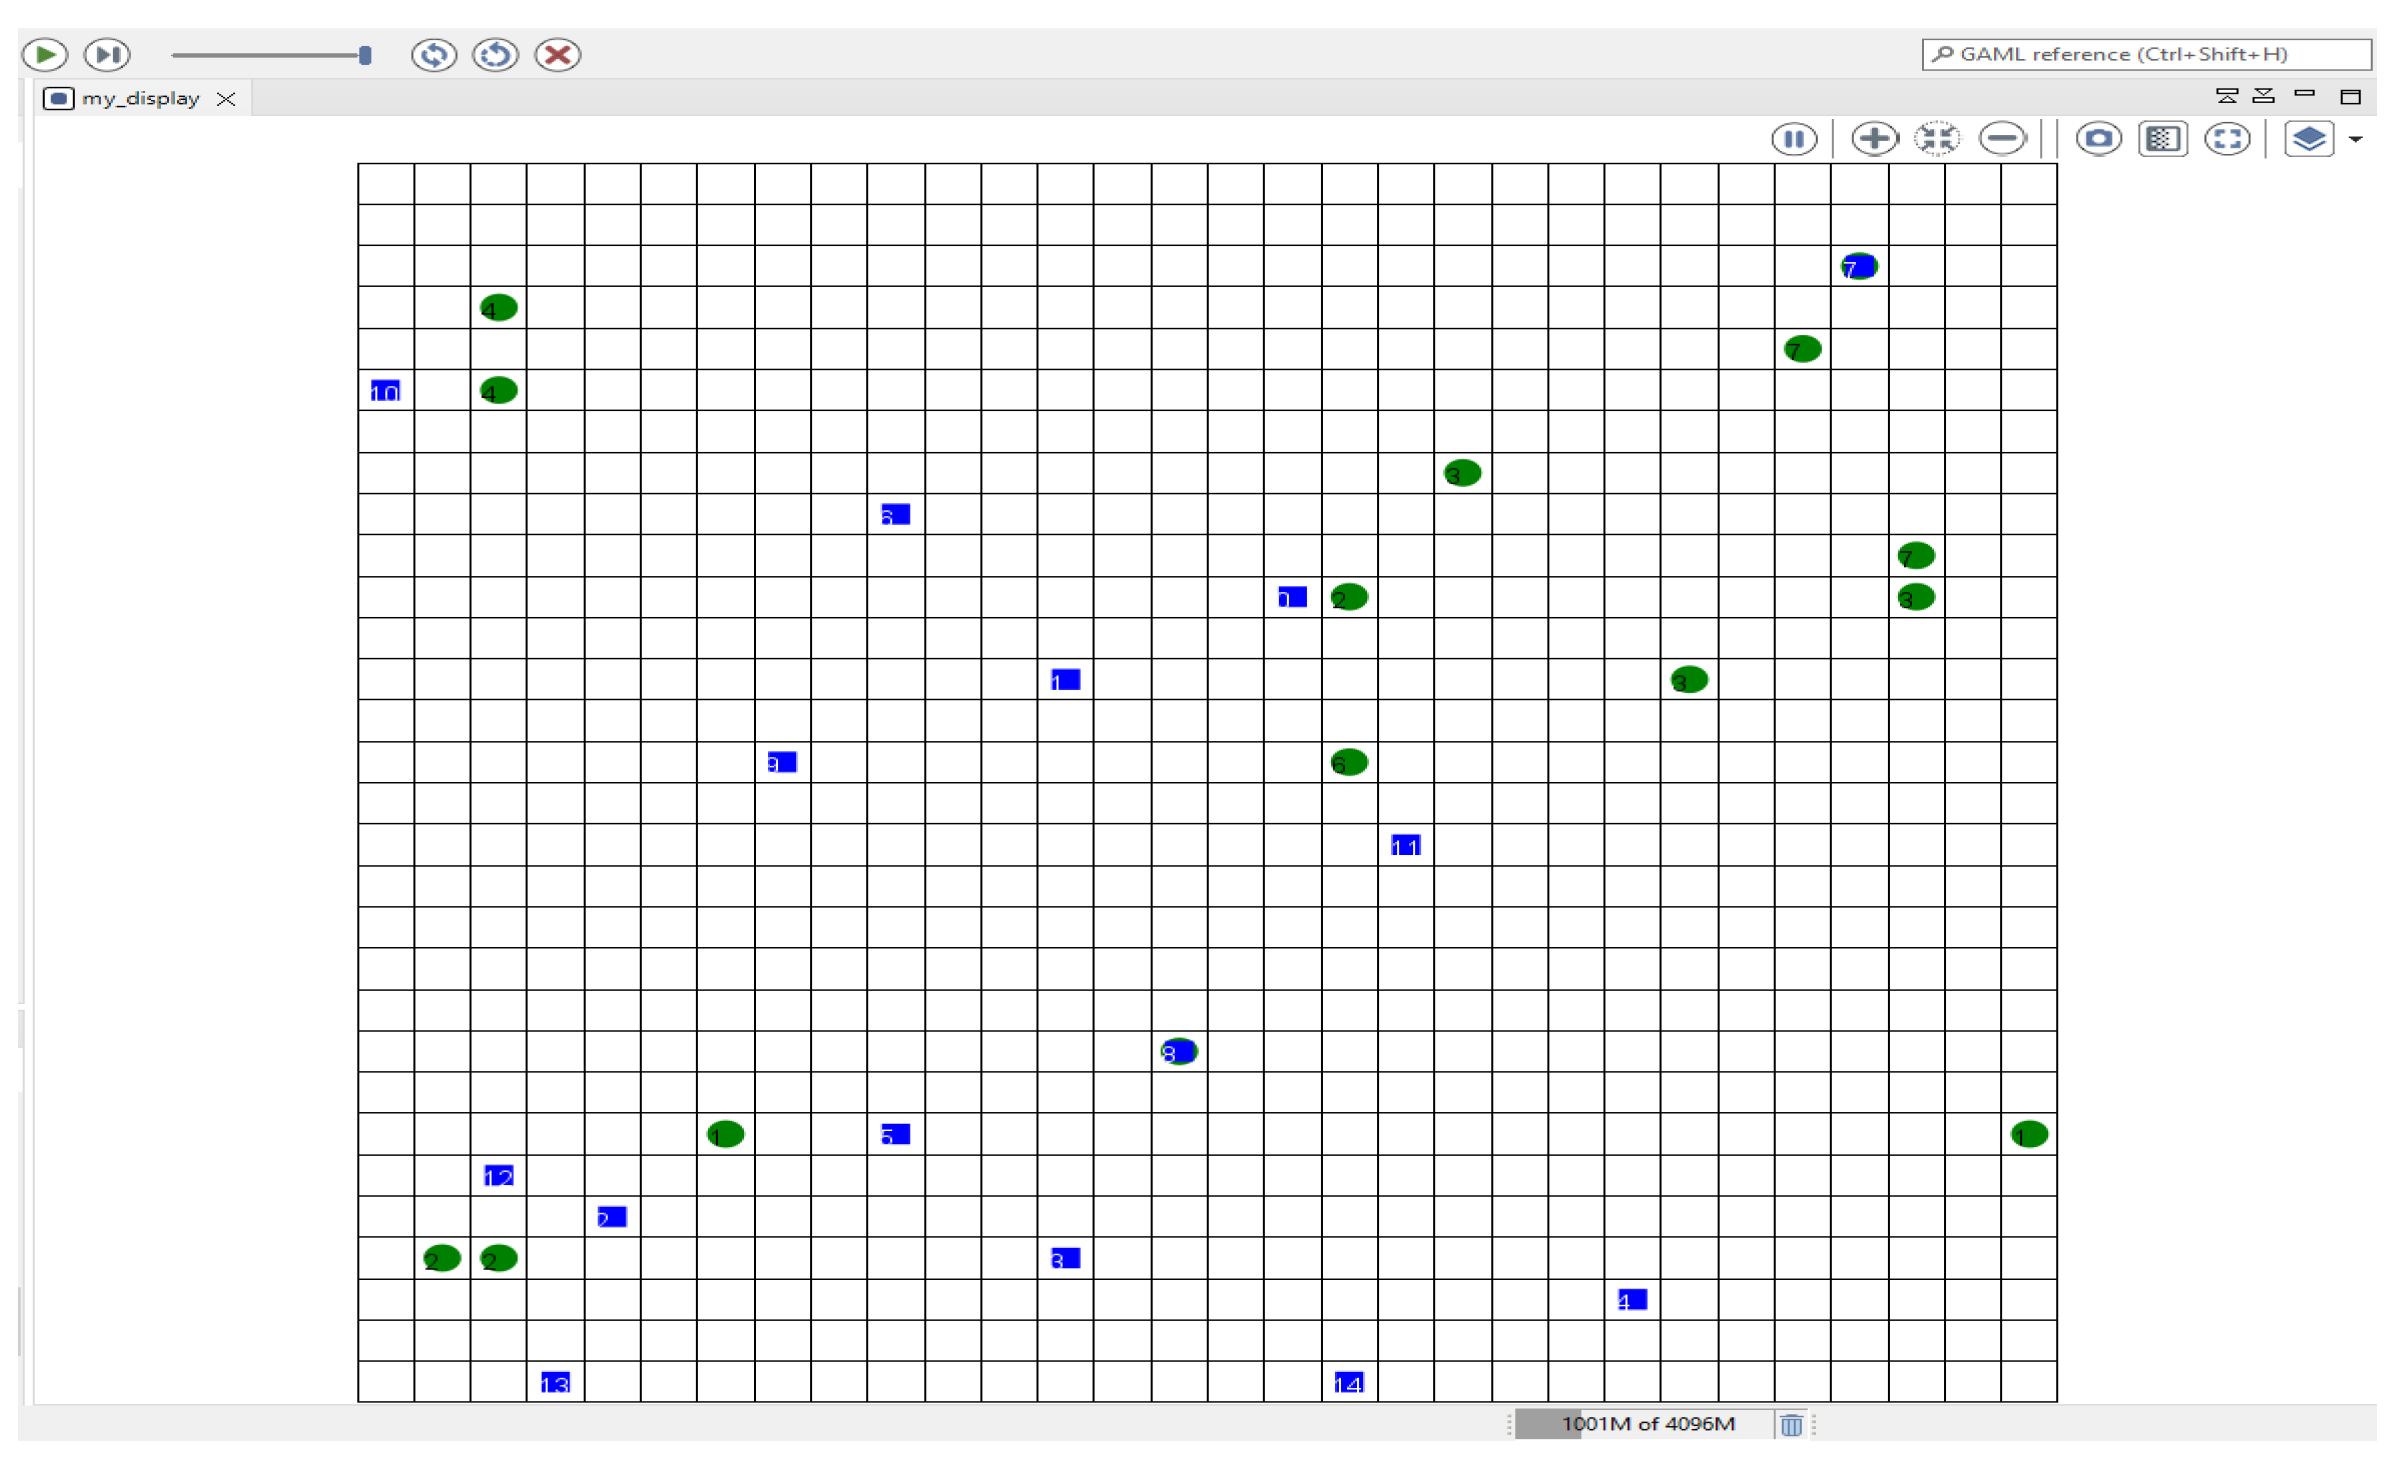Toggle full screen mode for the display

[x=2227, y=139]
